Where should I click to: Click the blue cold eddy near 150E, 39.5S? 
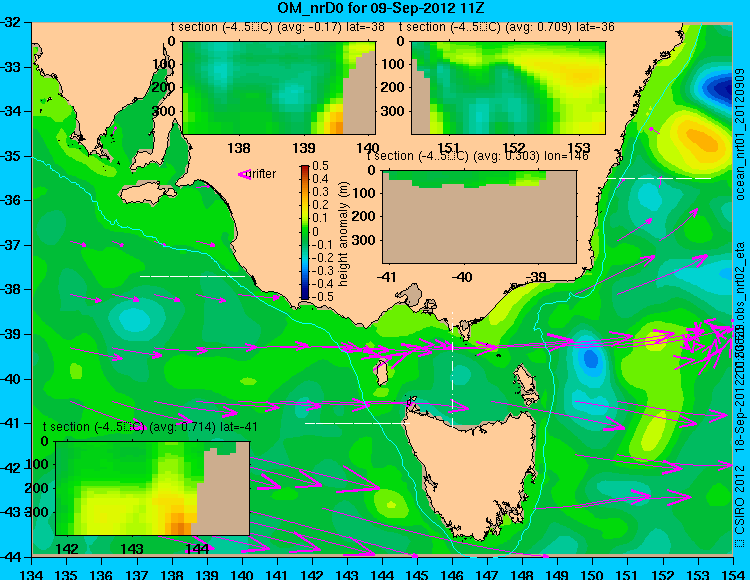[x=590, y=358]
